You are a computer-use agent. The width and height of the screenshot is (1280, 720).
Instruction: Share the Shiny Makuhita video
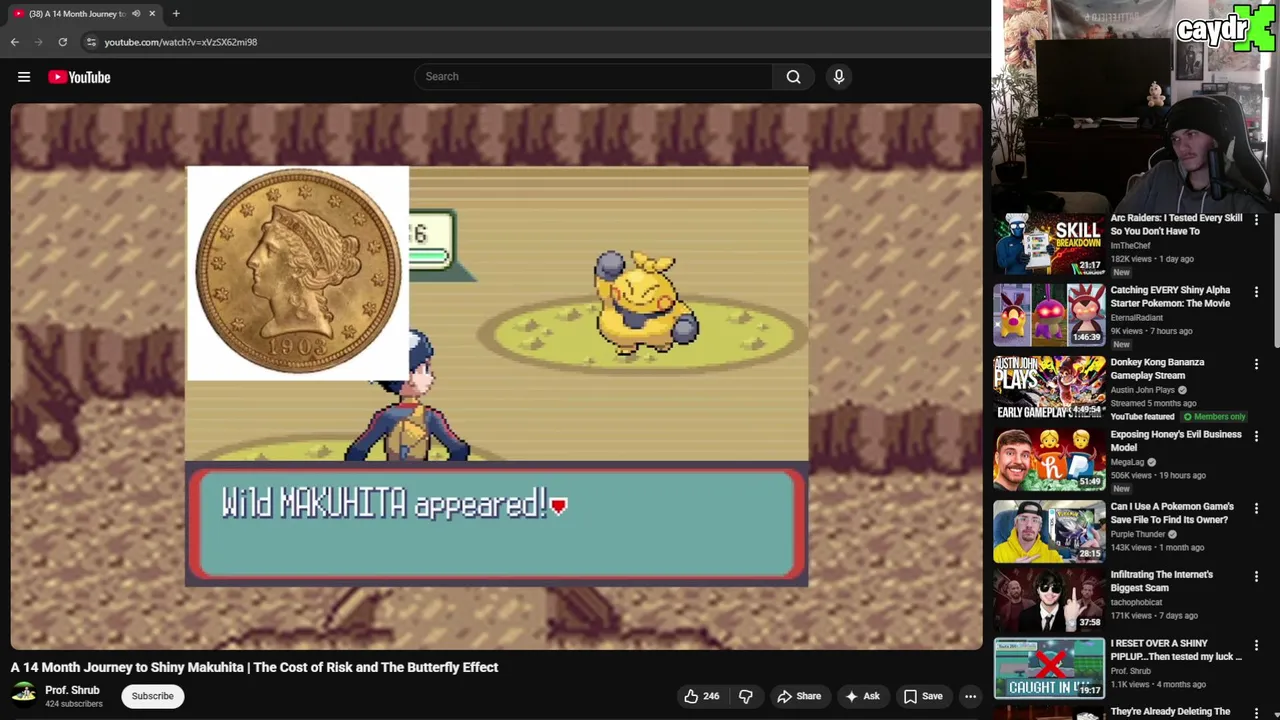(x=799, y=696)
